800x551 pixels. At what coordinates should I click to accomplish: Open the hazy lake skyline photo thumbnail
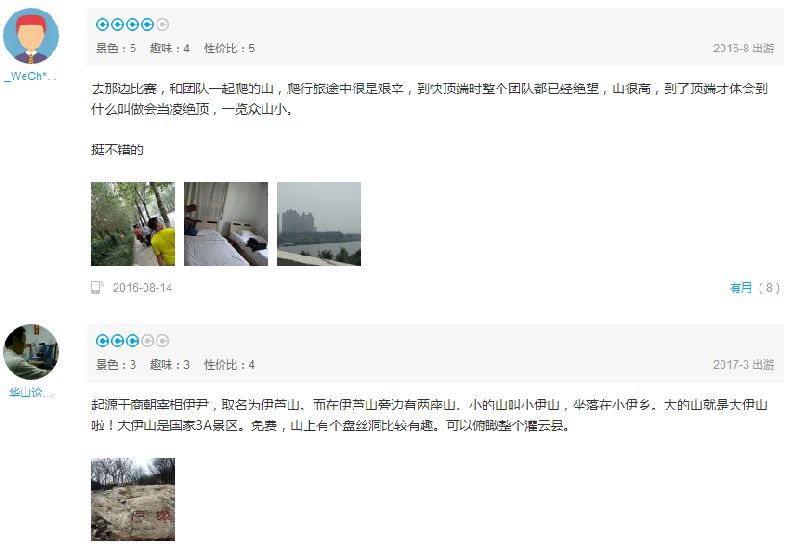tap(319, 224)
